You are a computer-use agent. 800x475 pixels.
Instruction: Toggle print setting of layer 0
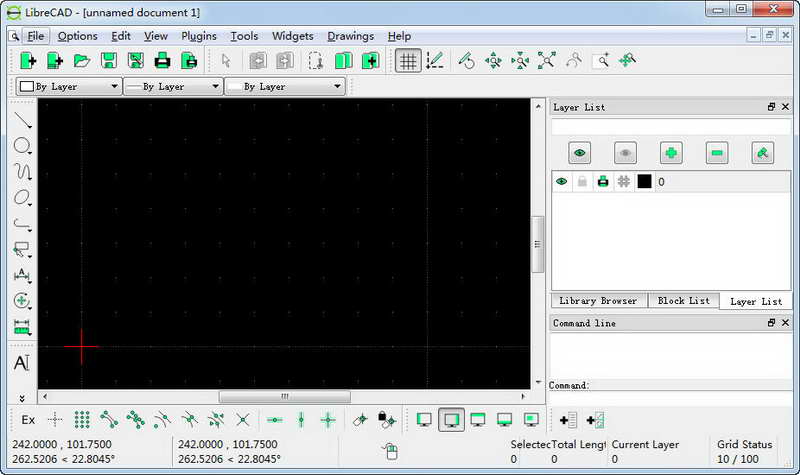click(x=603, y=182)
